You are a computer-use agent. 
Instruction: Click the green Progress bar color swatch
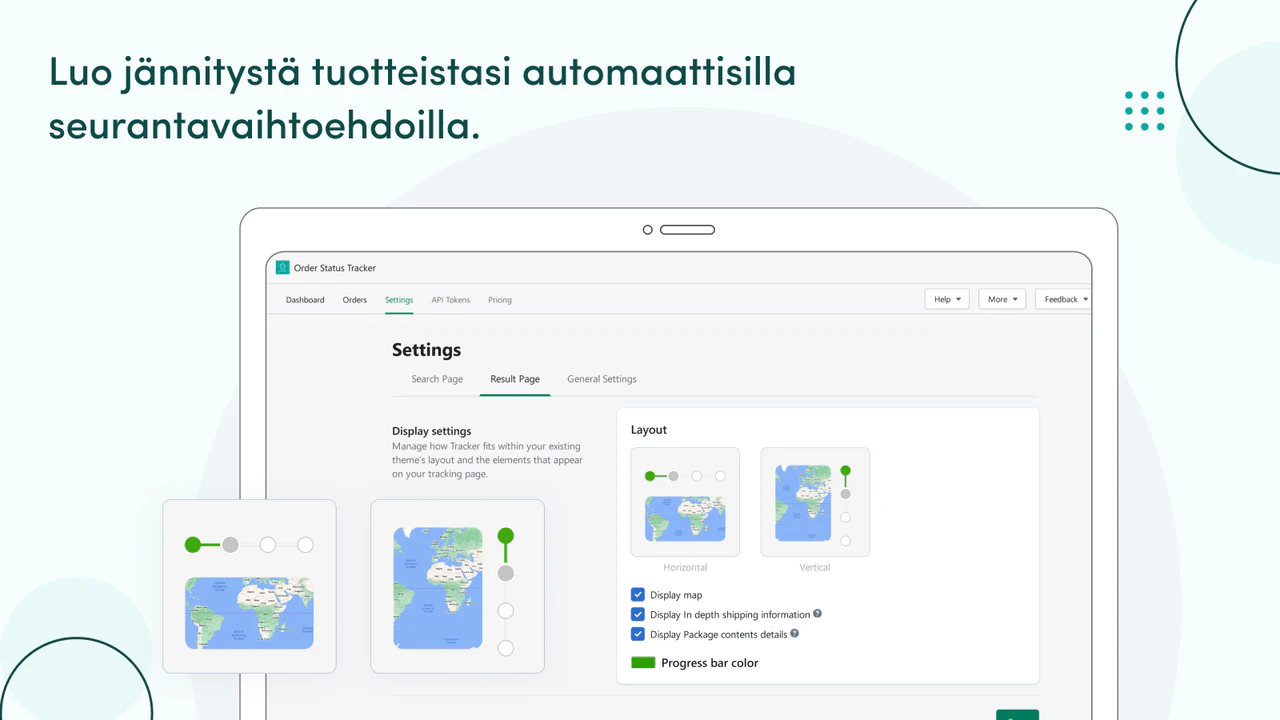click(x=643, y=663)
